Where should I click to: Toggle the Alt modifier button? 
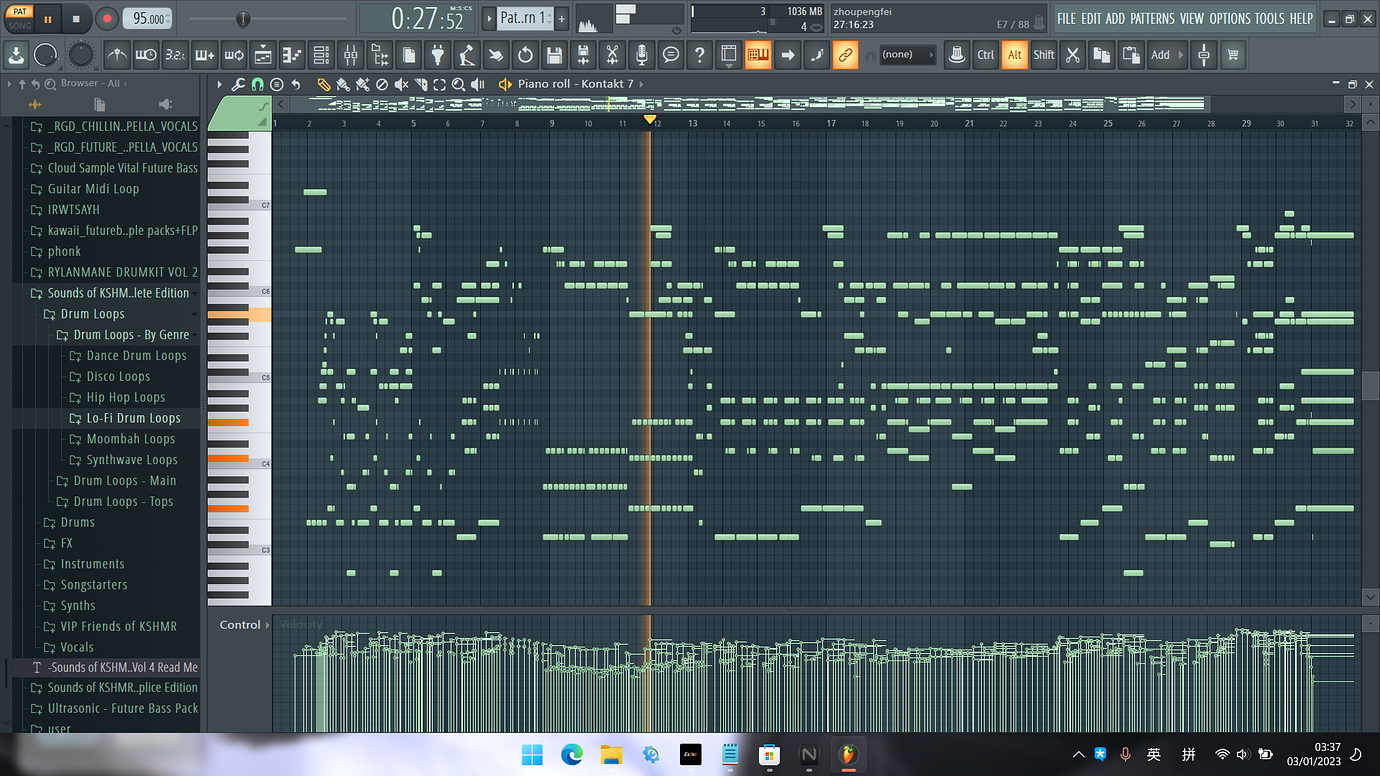click(1015, 55)
